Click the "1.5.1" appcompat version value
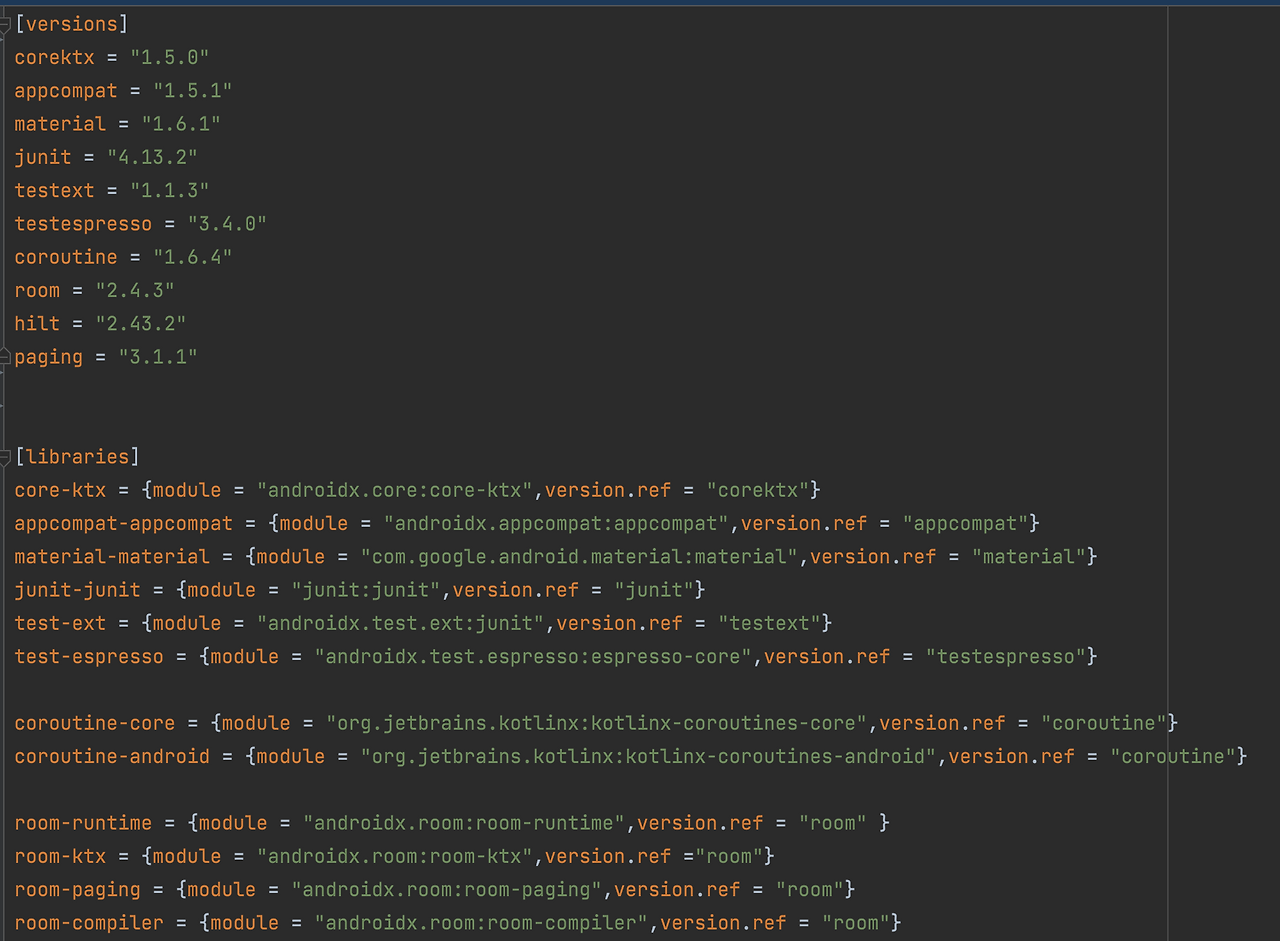 click(191, 91)
